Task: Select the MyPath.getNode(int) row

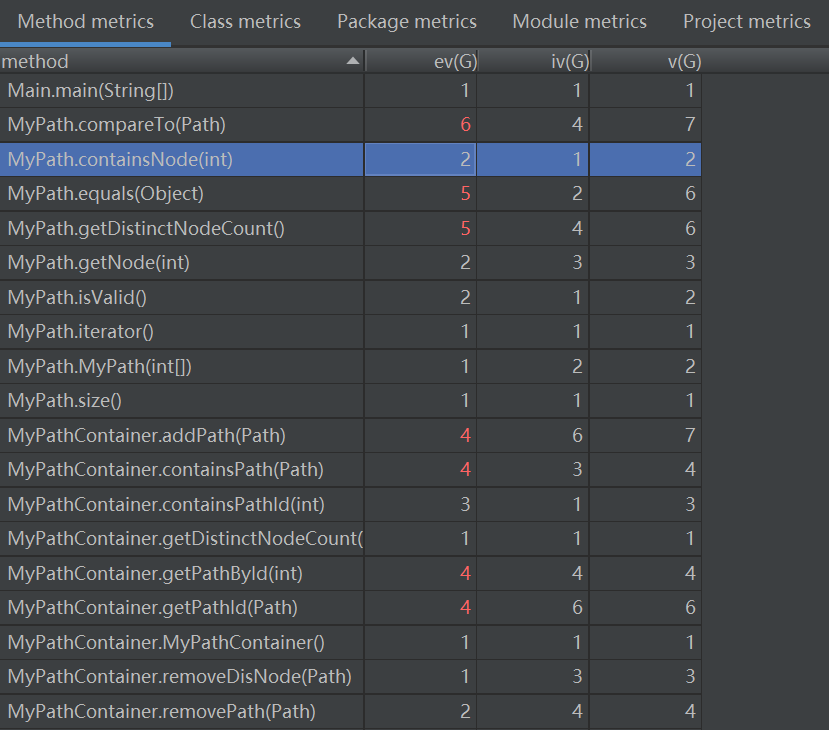Action: coord(351,263)
